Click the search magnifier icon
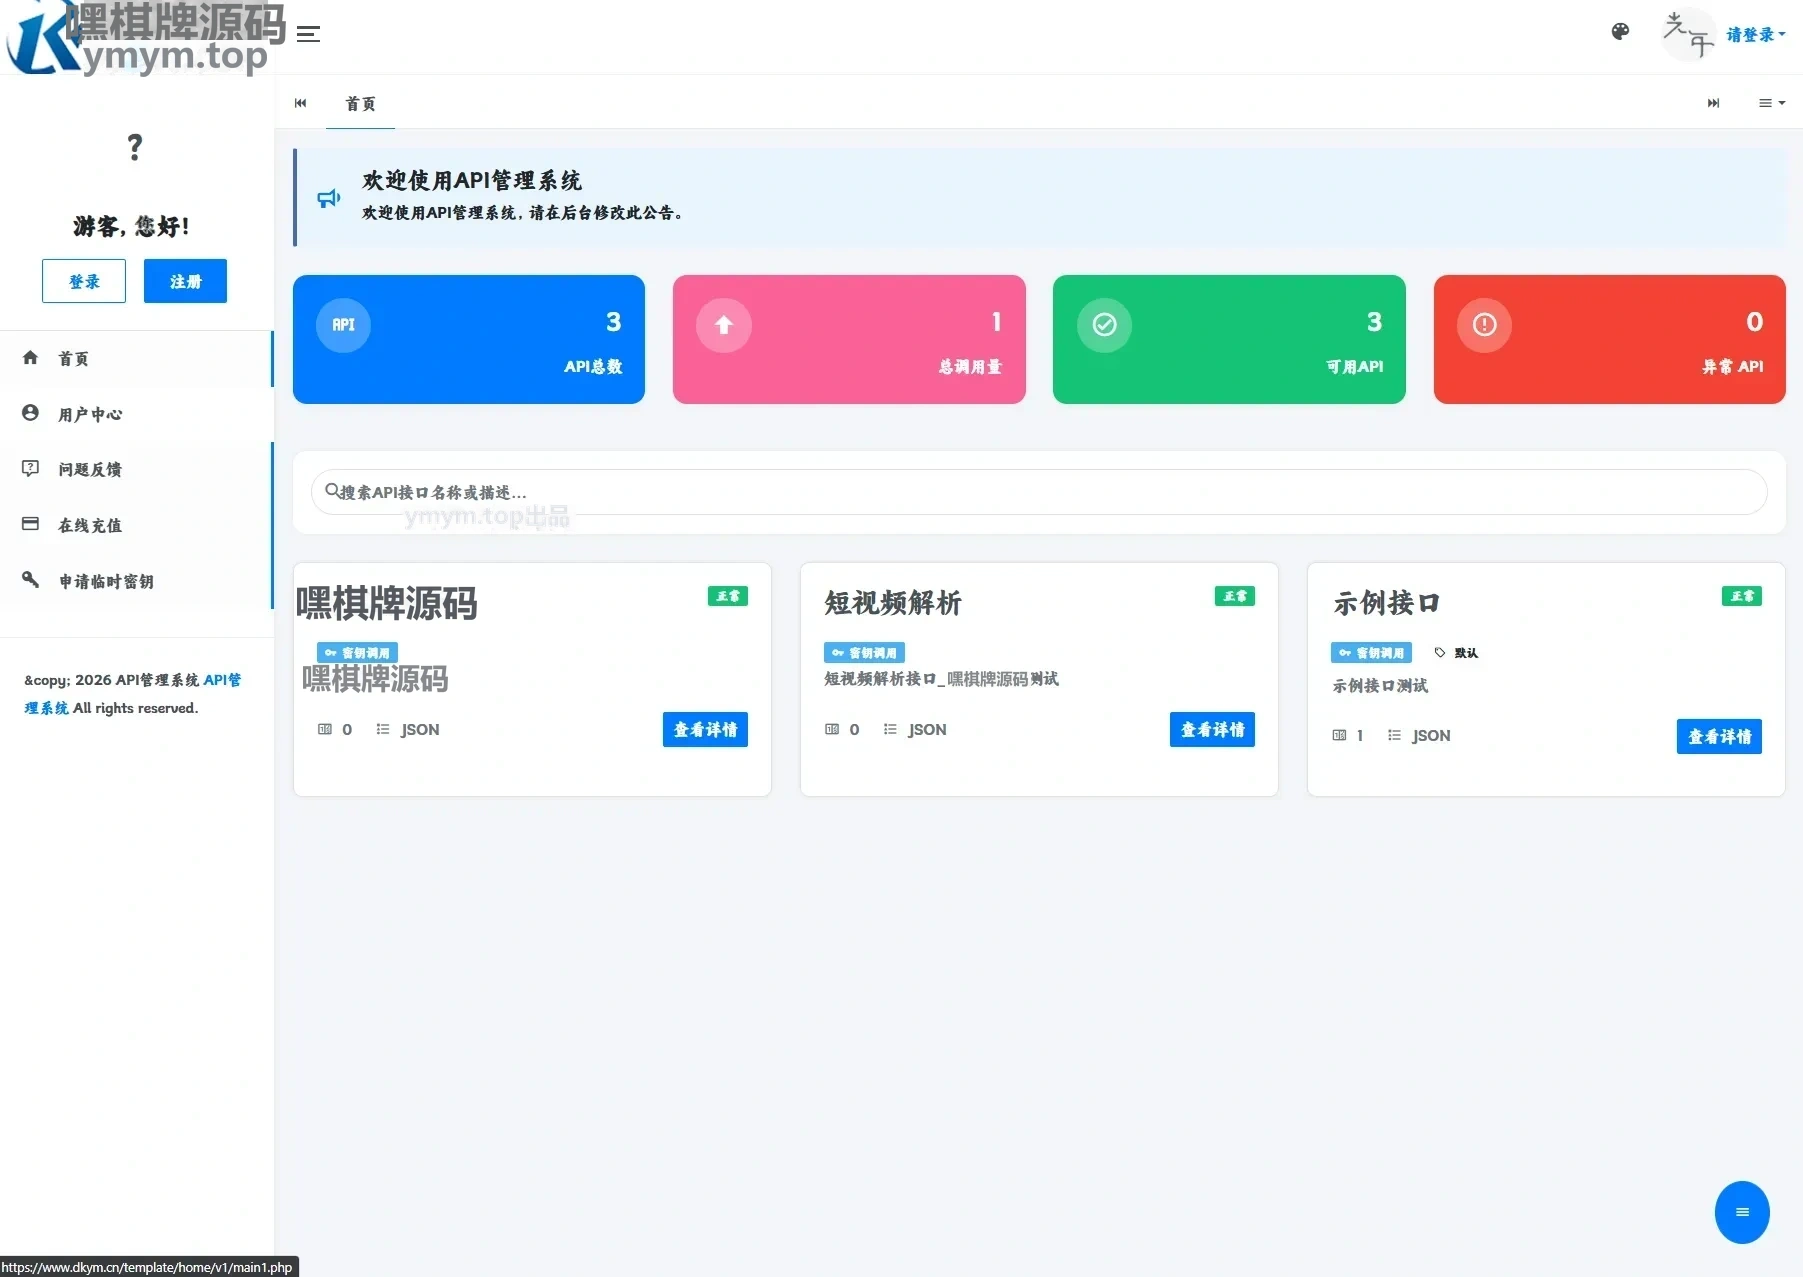 pyautogui.click(x=332, y=491)
